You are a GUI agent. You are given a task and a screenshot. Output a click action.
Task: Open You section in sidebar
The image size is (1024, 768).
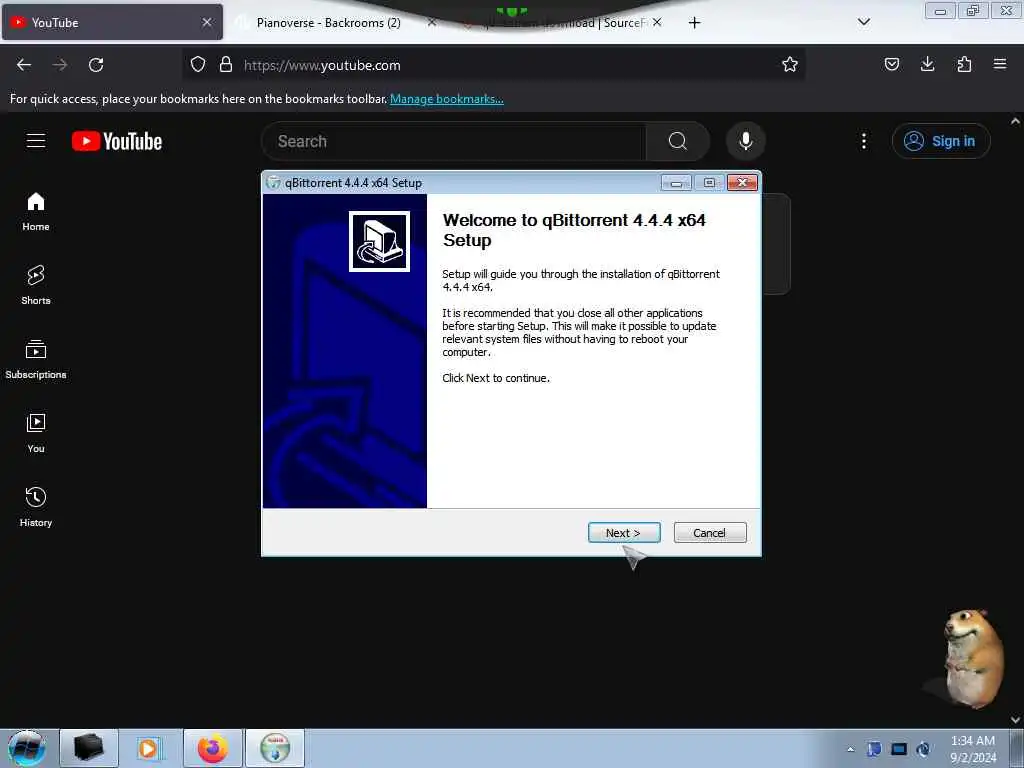point(36,434)
